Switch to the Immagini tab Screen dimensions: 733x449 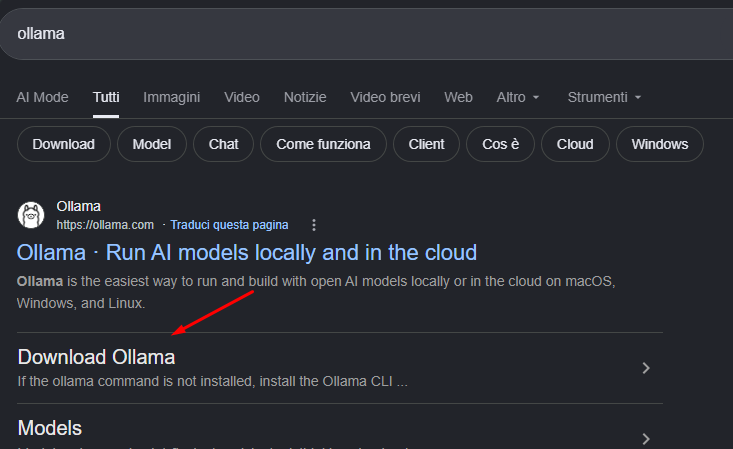point(172,97)
